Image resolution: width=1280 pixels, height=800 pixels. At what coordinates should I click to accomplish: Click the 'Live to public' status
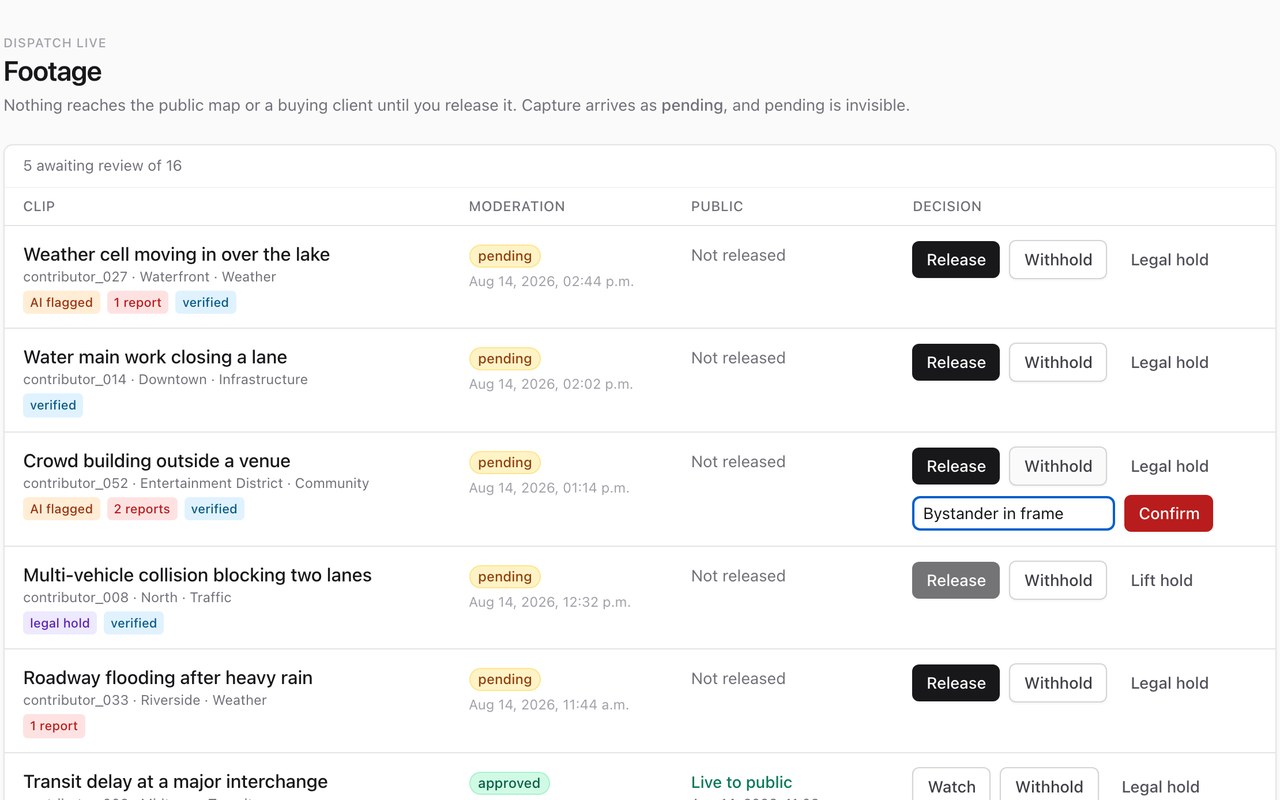(741, 782)
